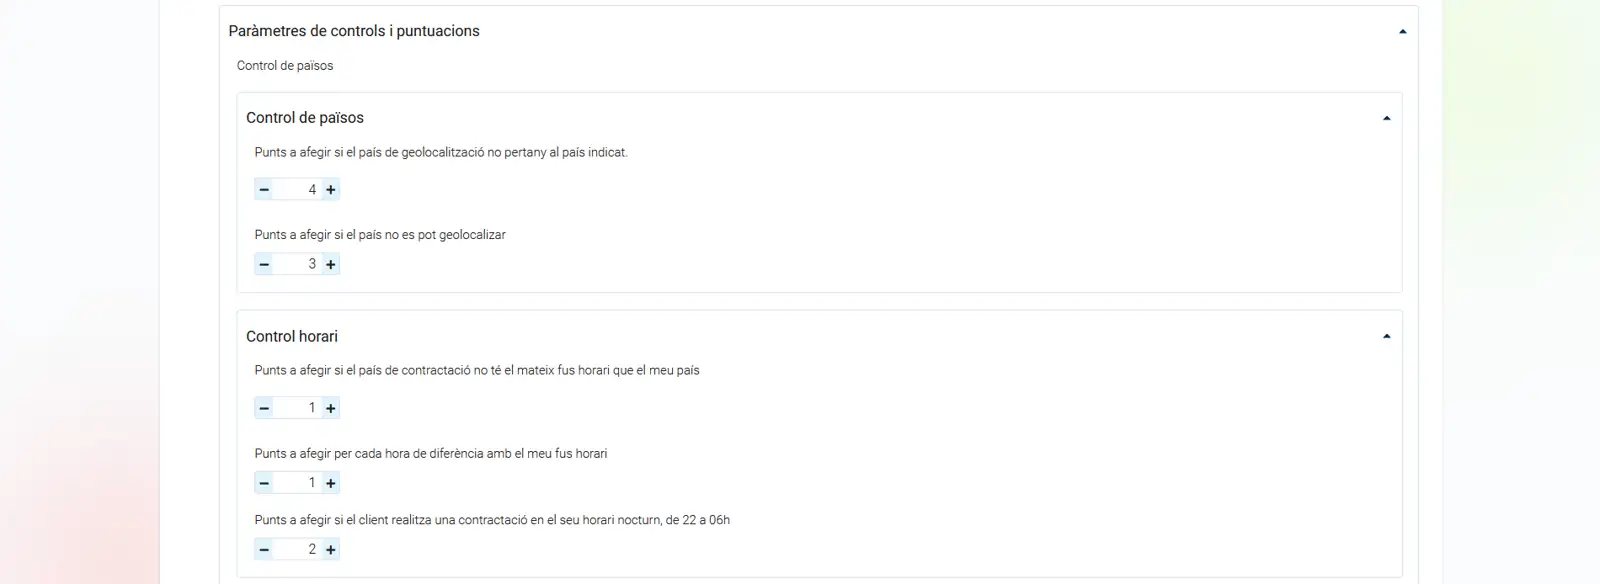Decrease points for geolocation country mismatch
The height and width of the screenshot is (584, 1600).
(264, 190)
